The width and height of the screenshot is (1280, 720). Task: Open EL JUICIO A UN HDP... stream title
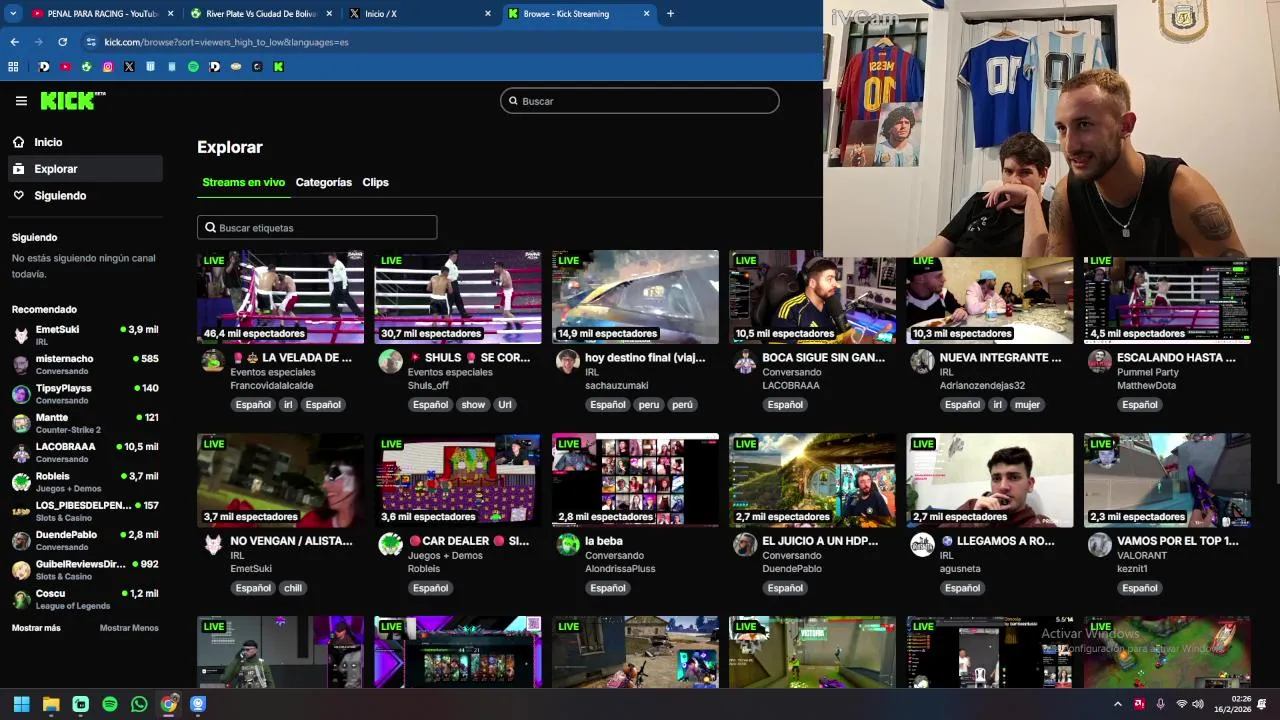(x=820, y=541)
